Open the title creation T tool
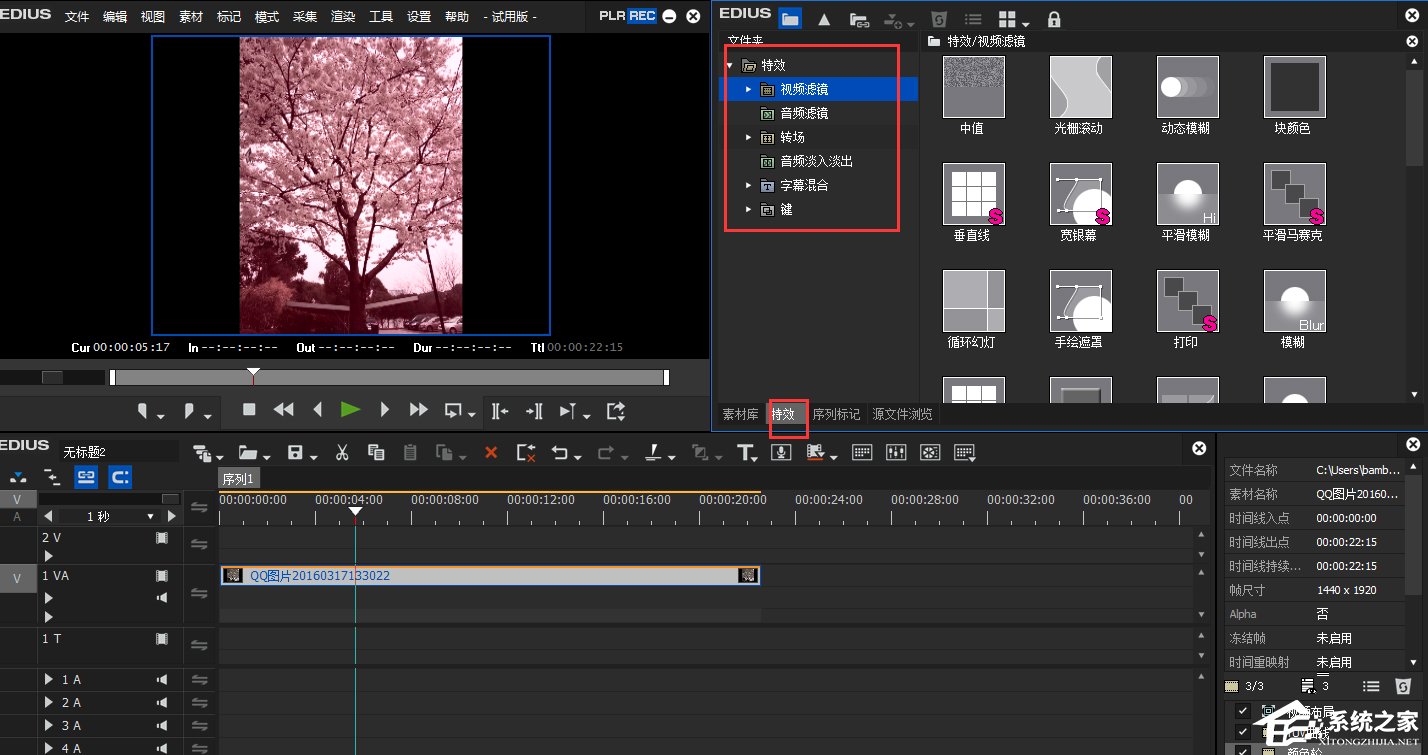 click(746, 453)
